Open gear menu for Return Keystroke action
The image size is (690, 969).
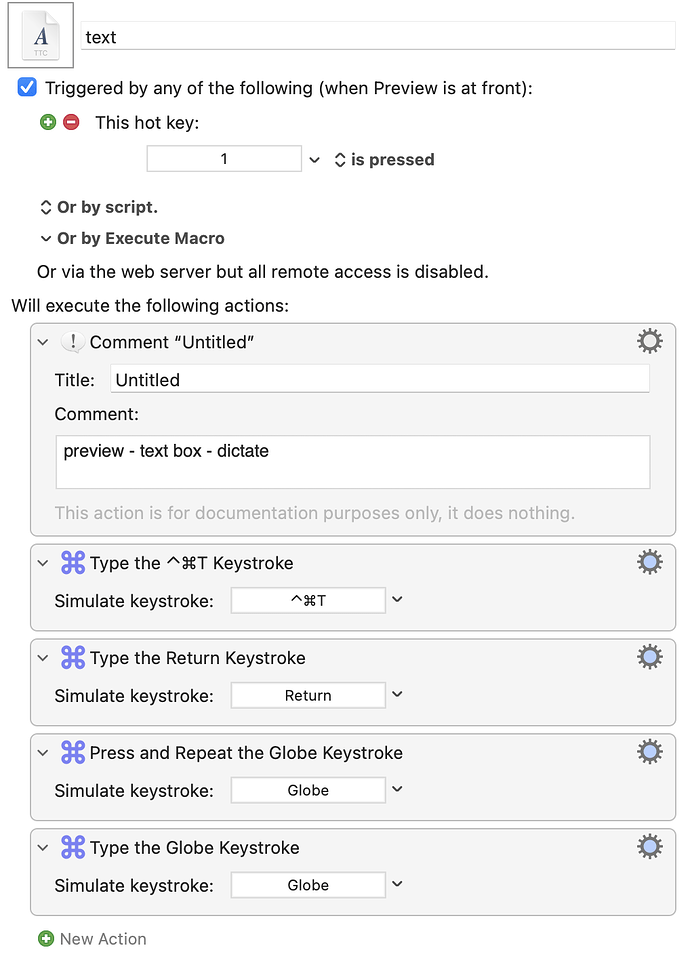(650, 657)
